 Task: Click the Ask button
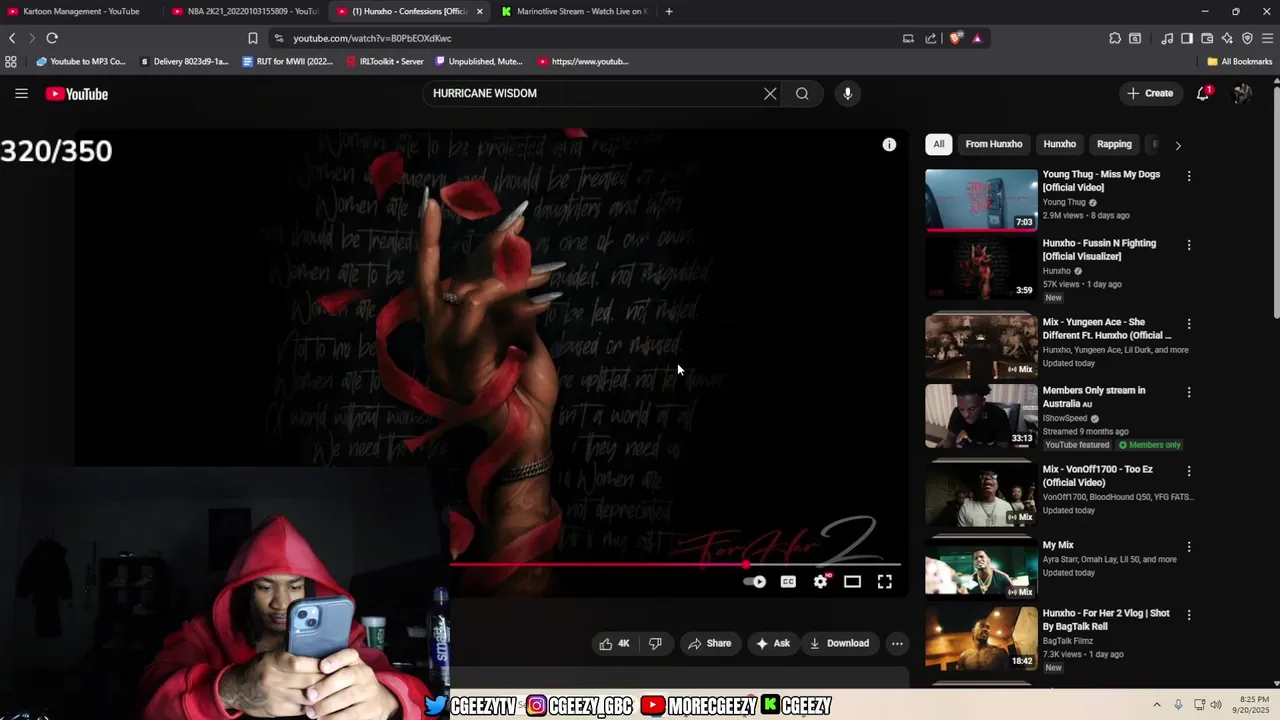[x=773, y=643]
